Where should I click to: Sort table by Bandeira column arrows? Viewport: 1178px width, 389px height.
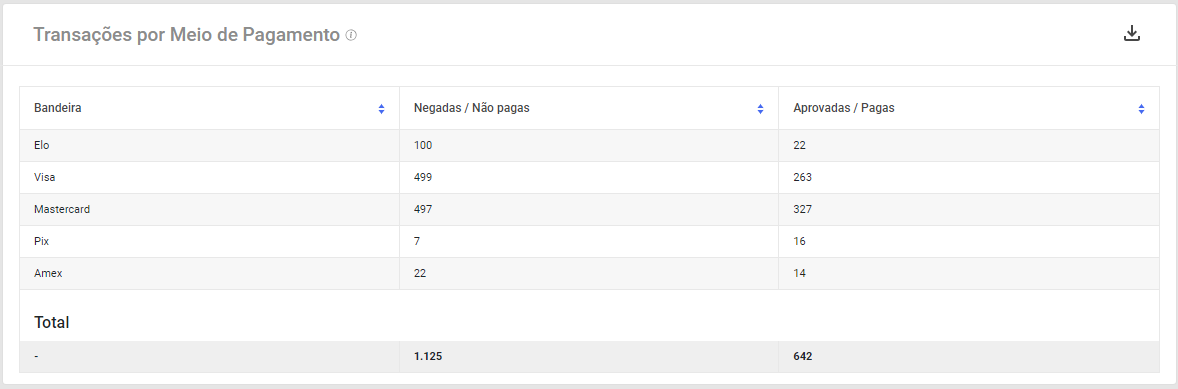(381, 109)
